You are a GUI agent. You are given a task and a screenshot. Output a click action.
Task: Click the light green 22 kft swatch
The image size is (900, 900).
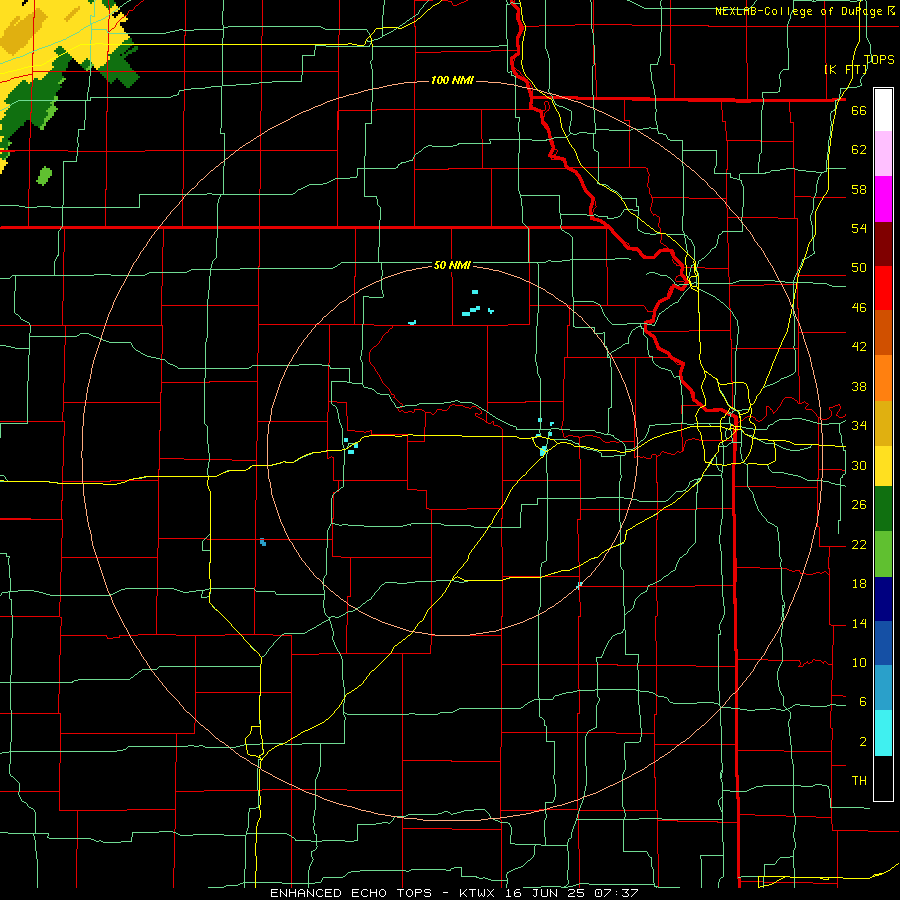(883, 554)
